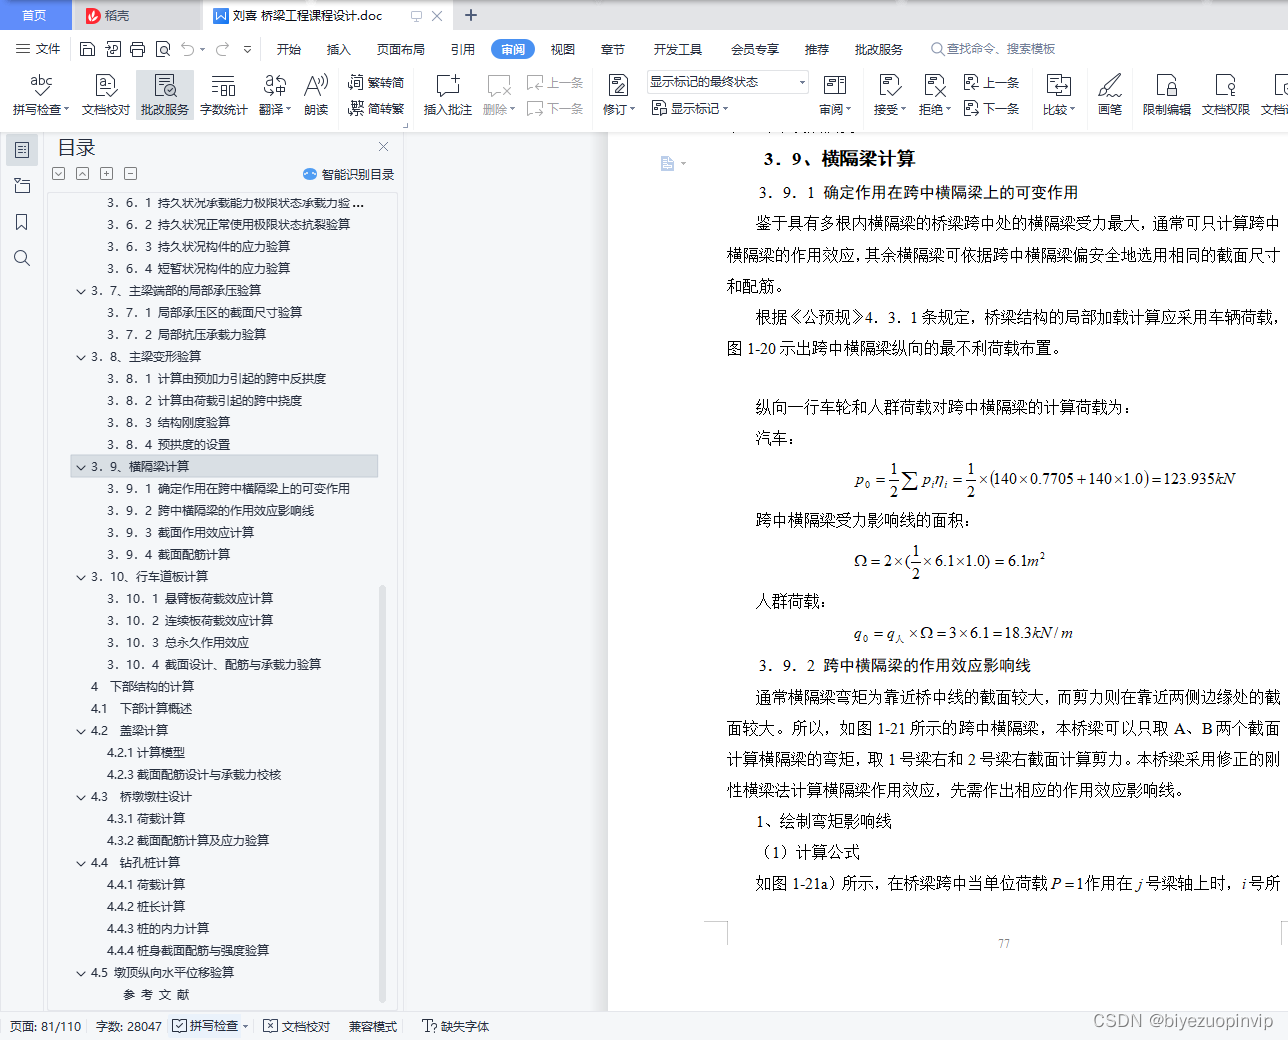The height and width of the screenshot is (1040, 1288).
Task: Switch to the 页面布局 ribbon tab
Action: 401,49
